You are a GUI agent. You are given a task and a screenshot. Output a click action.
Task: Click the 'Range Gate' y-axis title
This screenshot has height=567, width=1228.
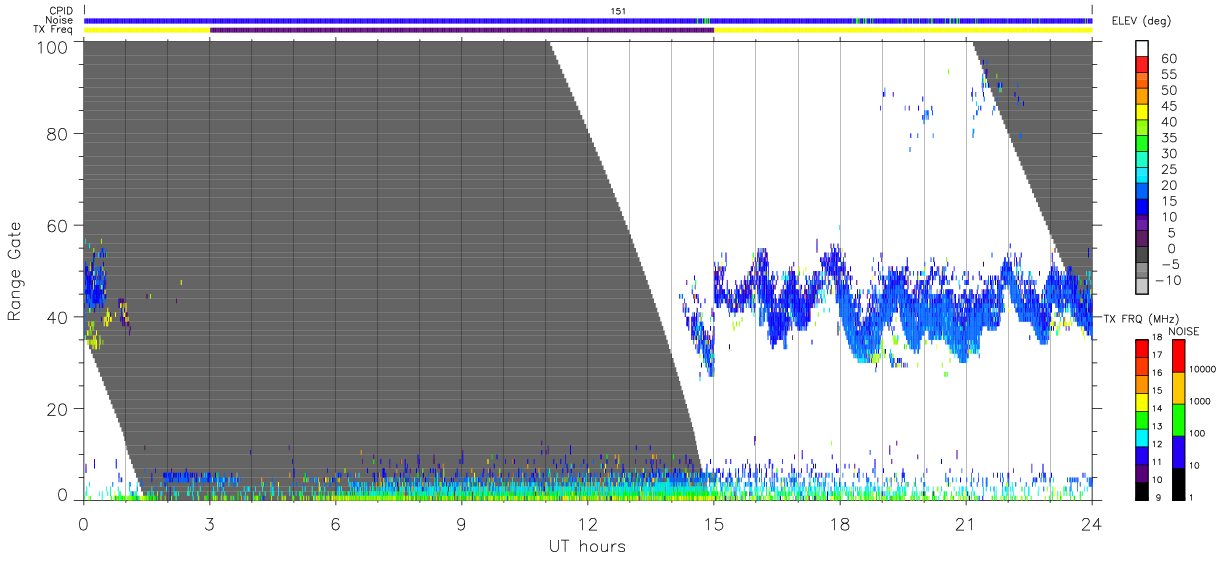click(15, 270)
